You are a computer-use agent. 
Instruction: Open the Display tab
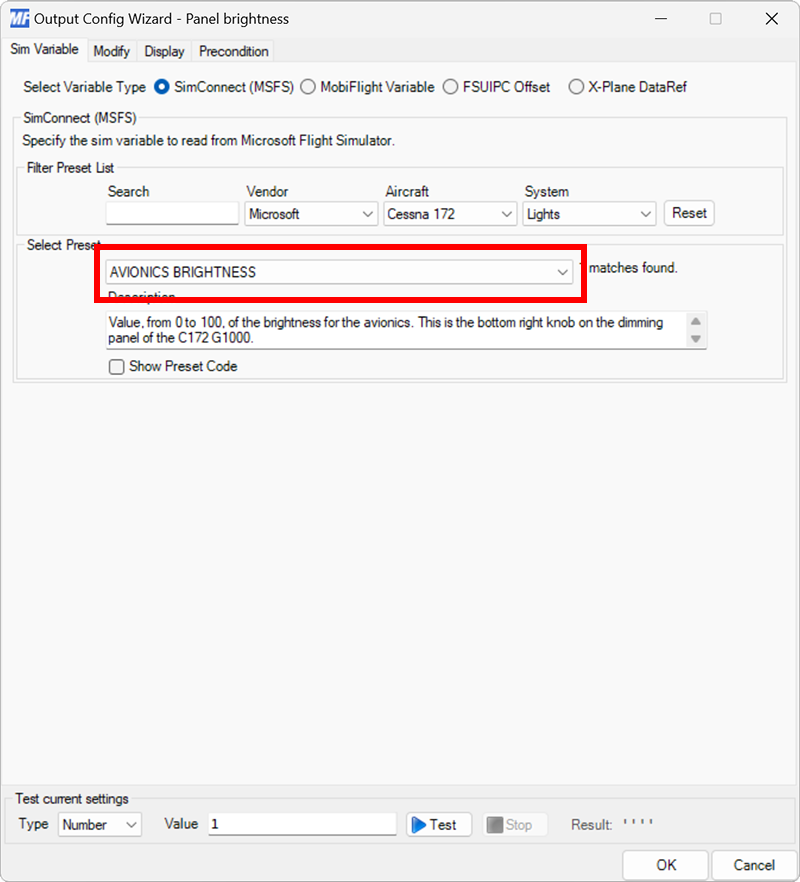coord(164,51)
